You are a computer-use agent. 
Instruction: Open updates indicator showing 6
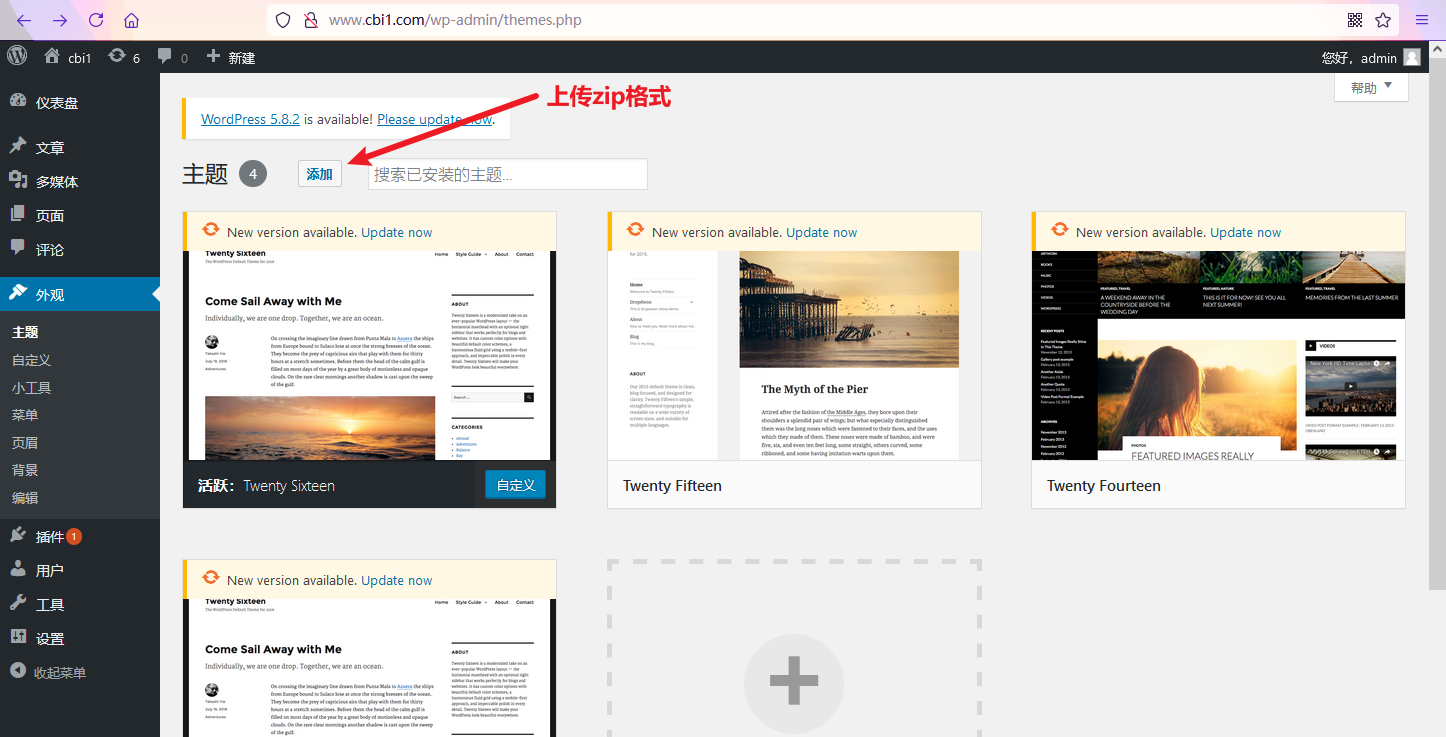(x=124, y=57)
